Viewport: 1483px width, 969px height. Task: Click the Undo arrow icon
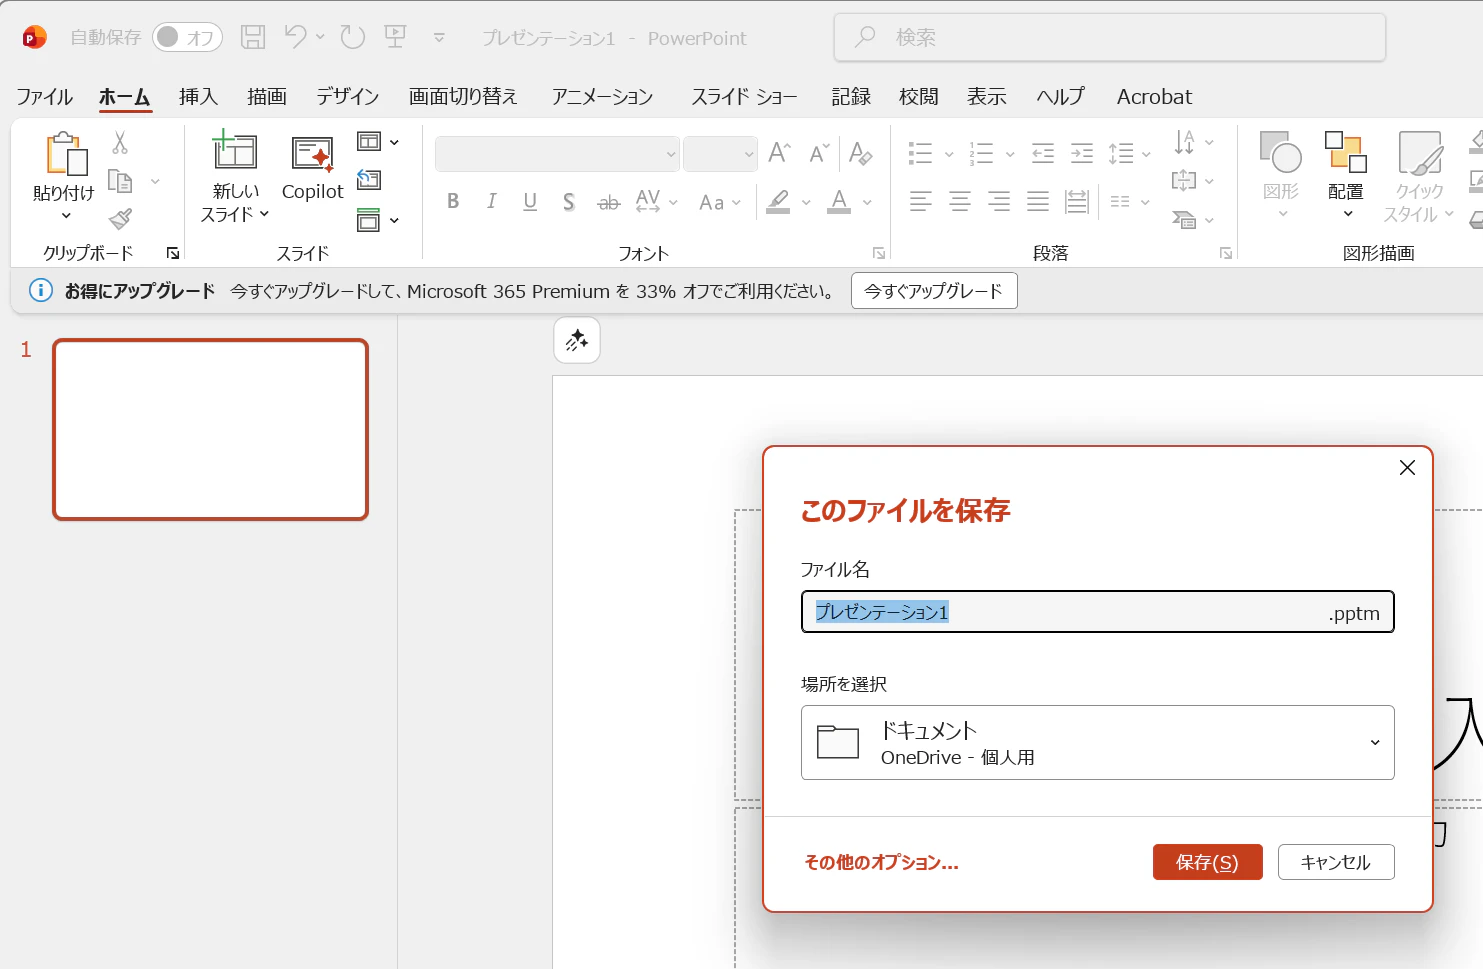pyautogui.click(x=295, y=37)
